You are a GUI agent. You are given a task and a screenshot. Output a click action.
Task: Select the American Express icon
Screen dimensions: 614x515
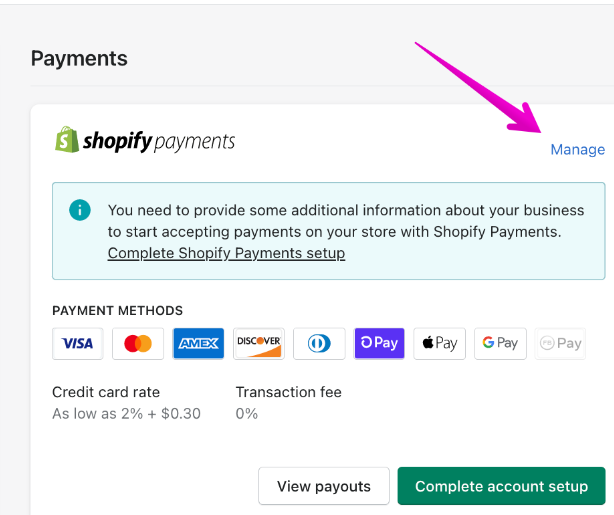point(198,343)
